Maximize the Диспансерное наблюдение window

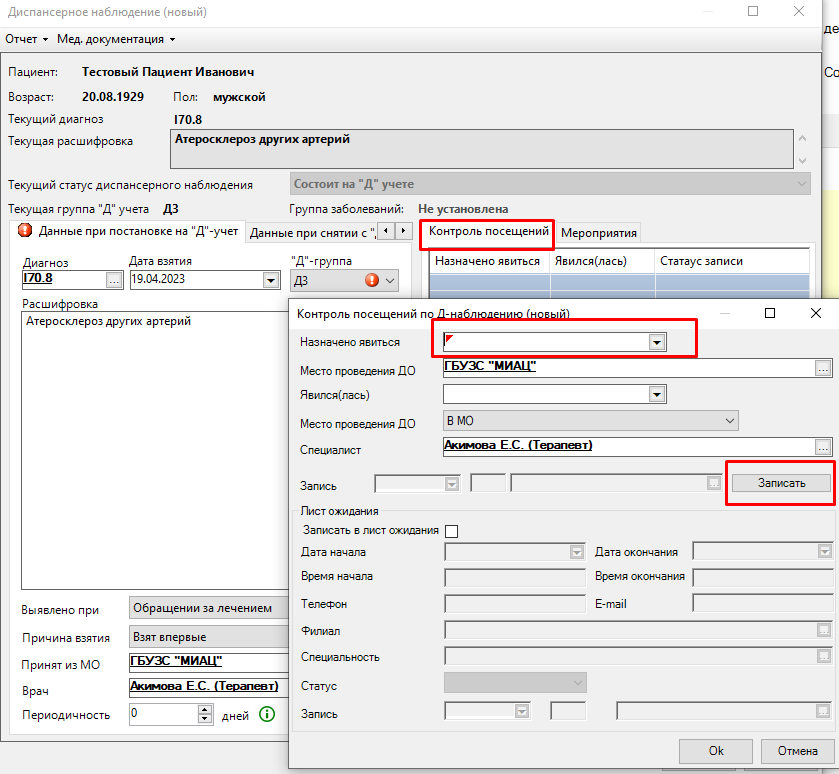point(753,11)
